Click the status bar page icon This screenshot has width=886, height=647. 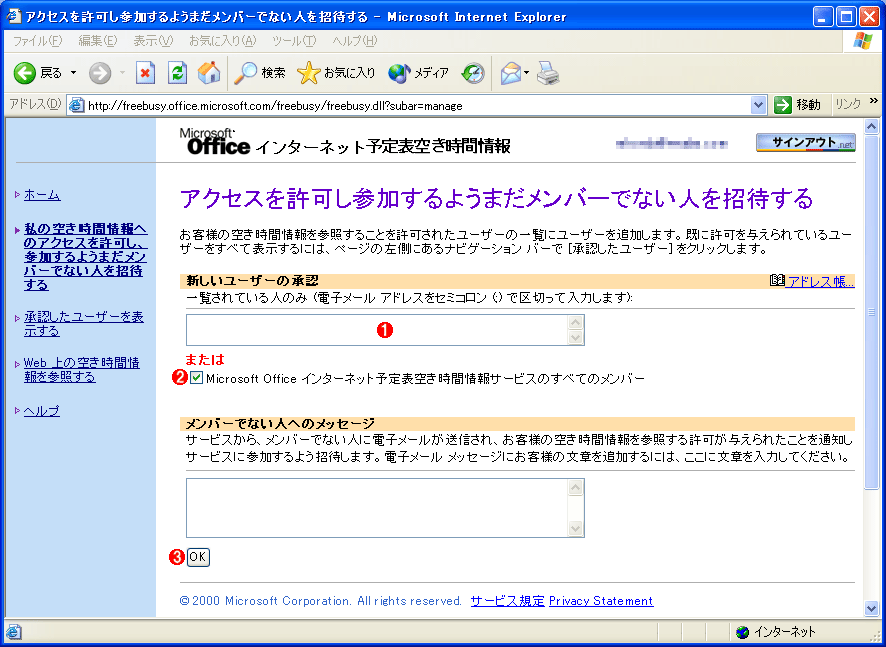(14, 632)
